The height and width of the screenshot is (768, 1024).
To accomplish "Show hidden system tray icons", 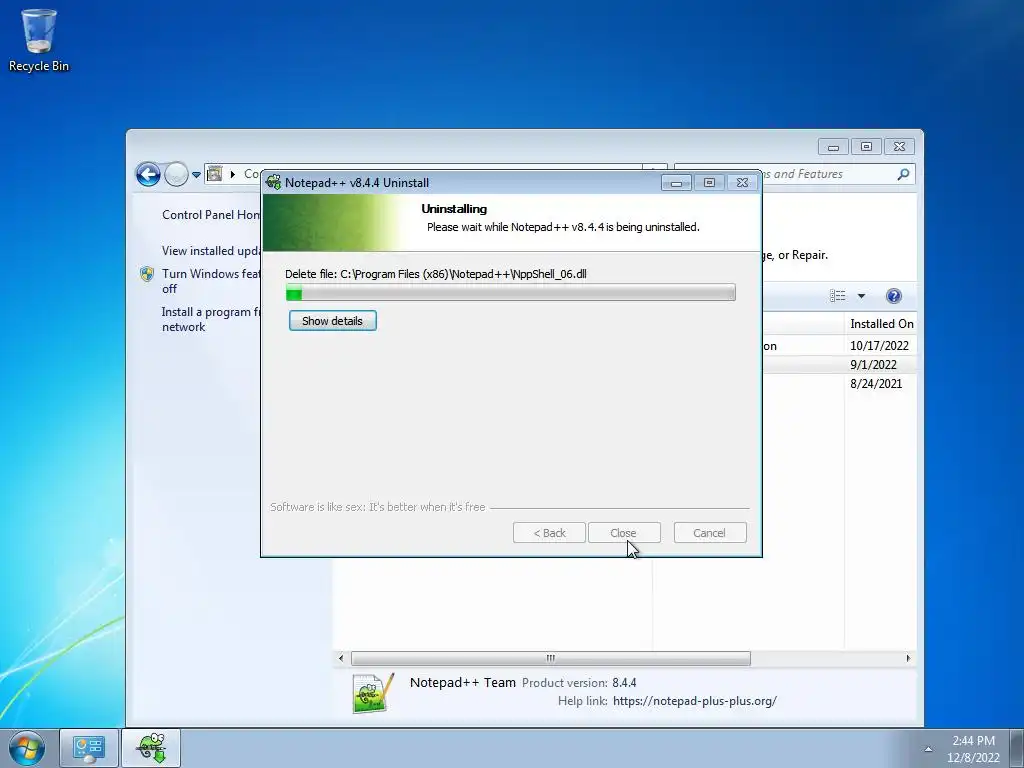I will point(928,749).
